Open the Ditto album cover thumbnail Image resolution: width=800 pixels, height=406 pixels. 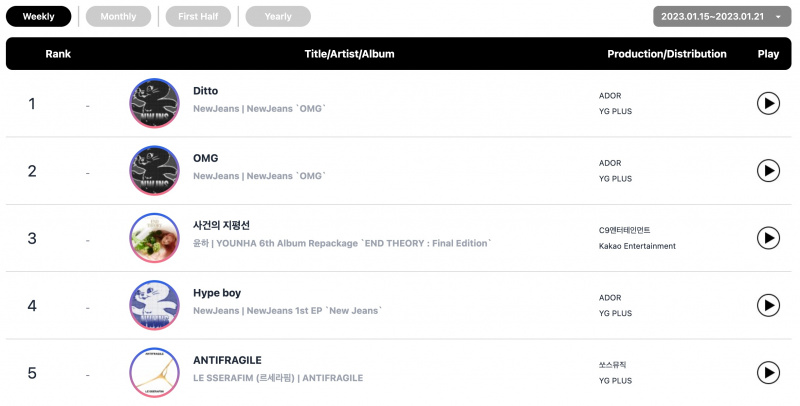coord(155,103)
